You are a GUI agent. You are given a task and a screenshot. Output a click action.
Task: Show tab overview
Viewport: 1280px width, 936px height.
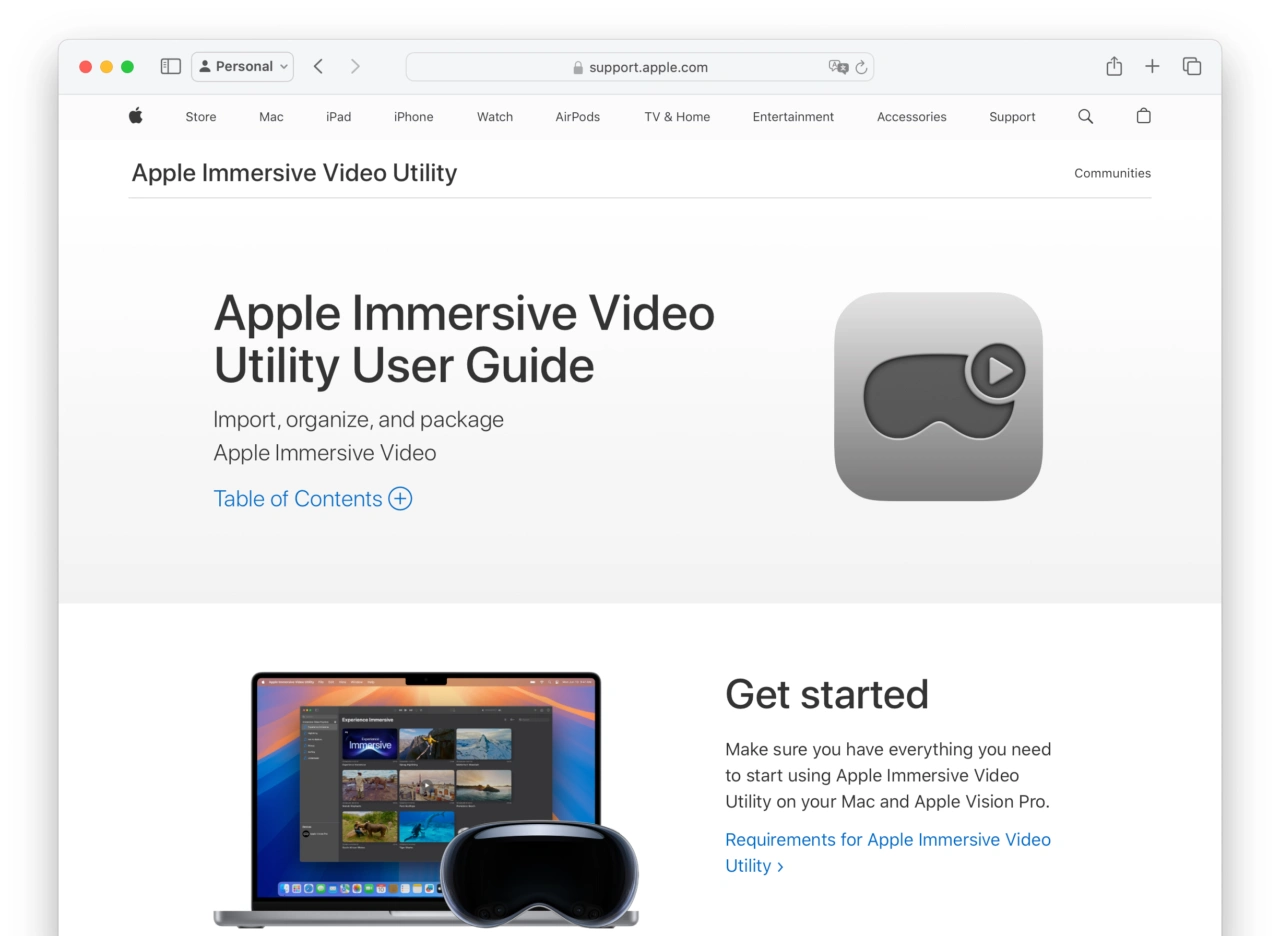tap(1191, 66)
